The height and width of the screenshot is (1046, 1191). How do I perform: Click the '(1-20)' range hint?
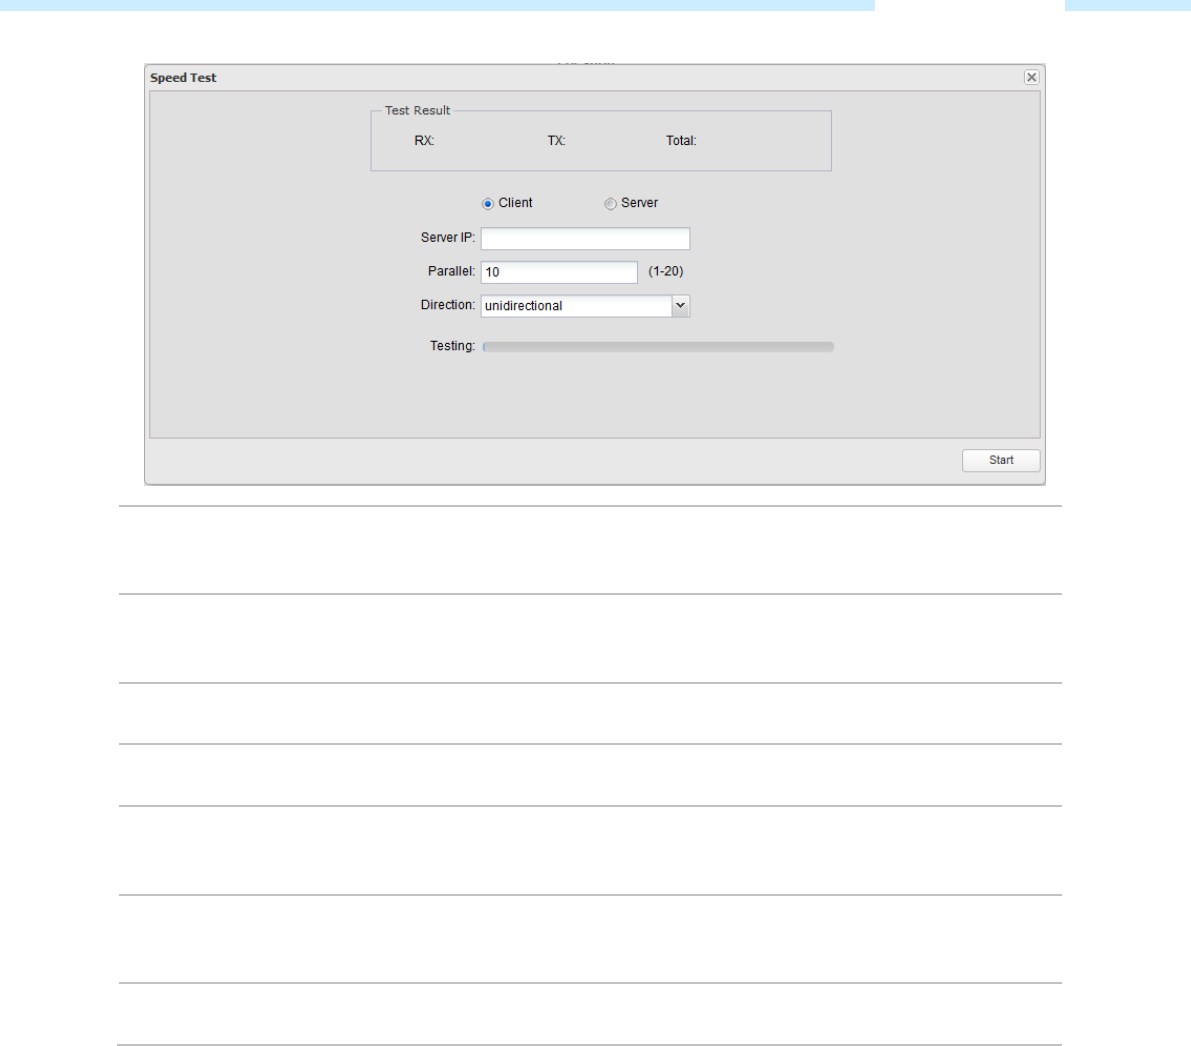[665, 271]
